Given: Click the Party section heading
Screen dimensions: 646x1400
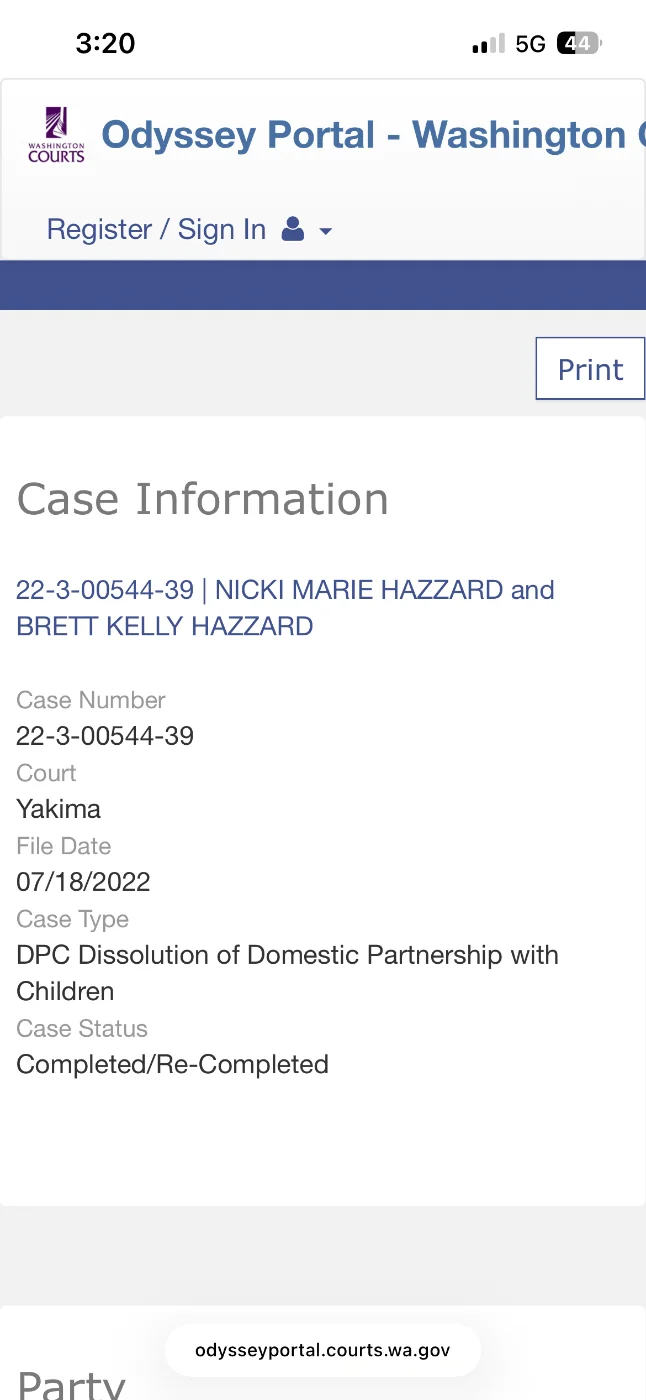Looking at the screenshot, I should (72, 1383).
